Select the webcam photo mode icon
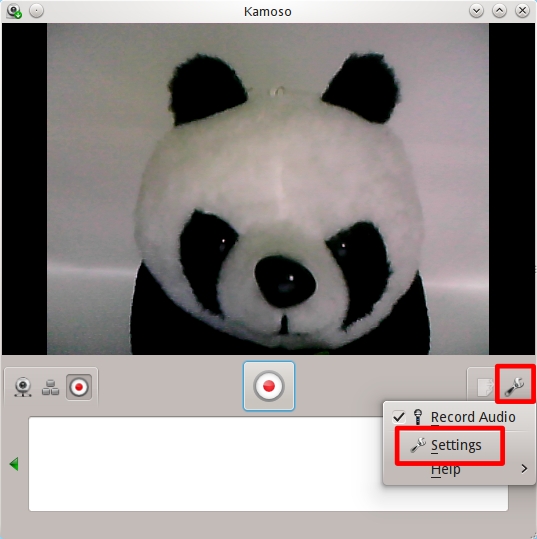This screenshot has width=537, height=539. tap(23, 387)
